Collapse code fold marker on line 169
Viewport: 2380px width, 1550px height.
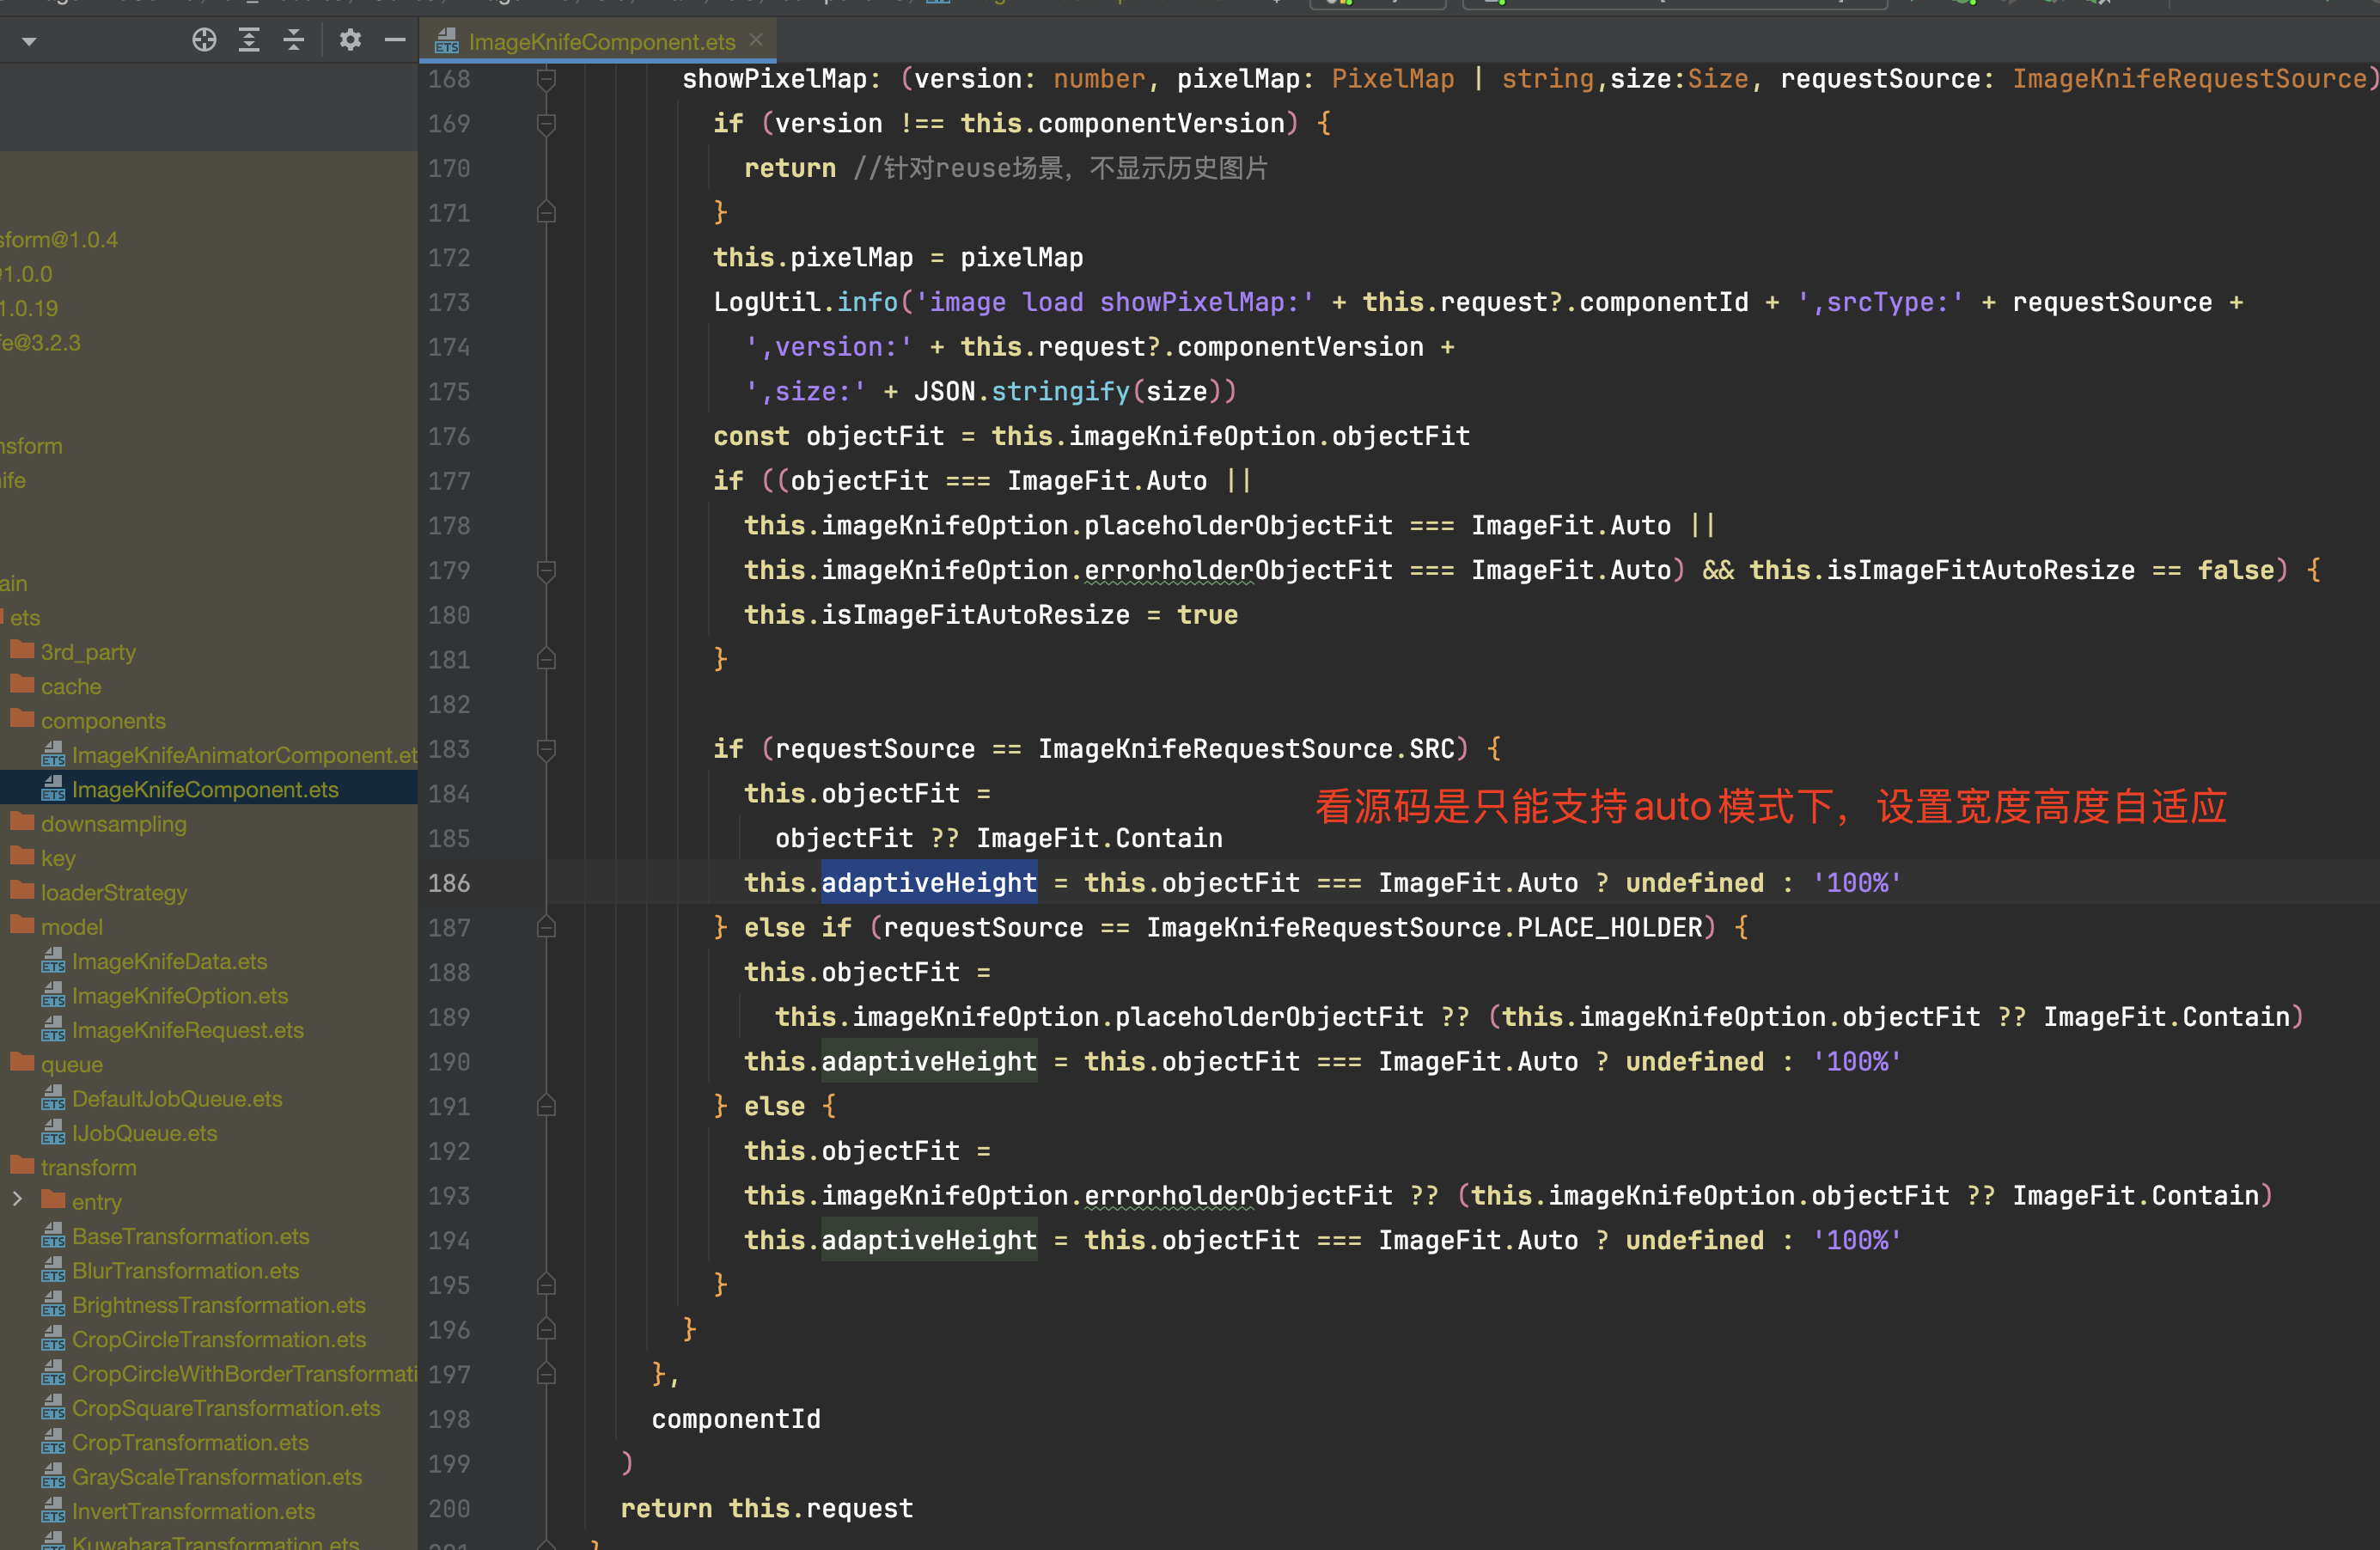point(546,123)
